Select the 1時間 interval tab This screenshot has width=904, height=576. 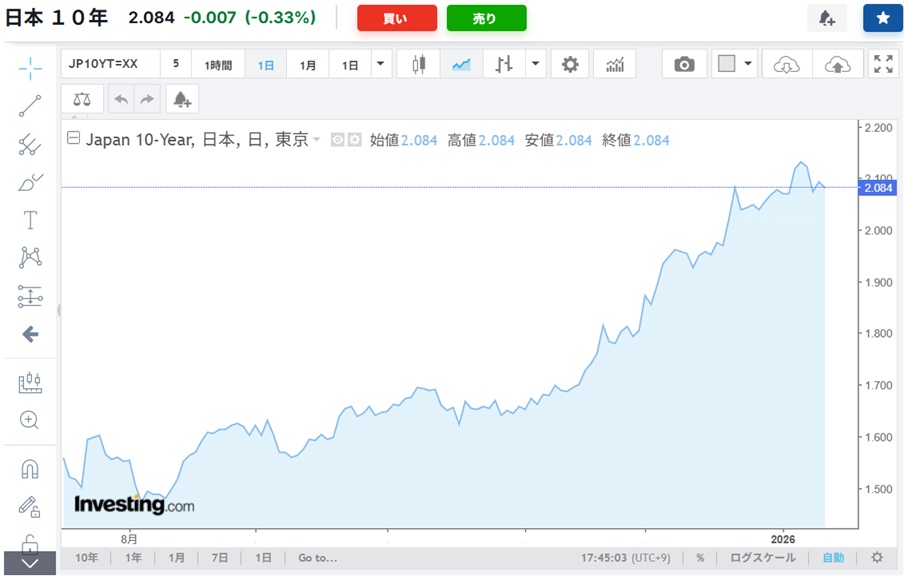click(218, 65)
